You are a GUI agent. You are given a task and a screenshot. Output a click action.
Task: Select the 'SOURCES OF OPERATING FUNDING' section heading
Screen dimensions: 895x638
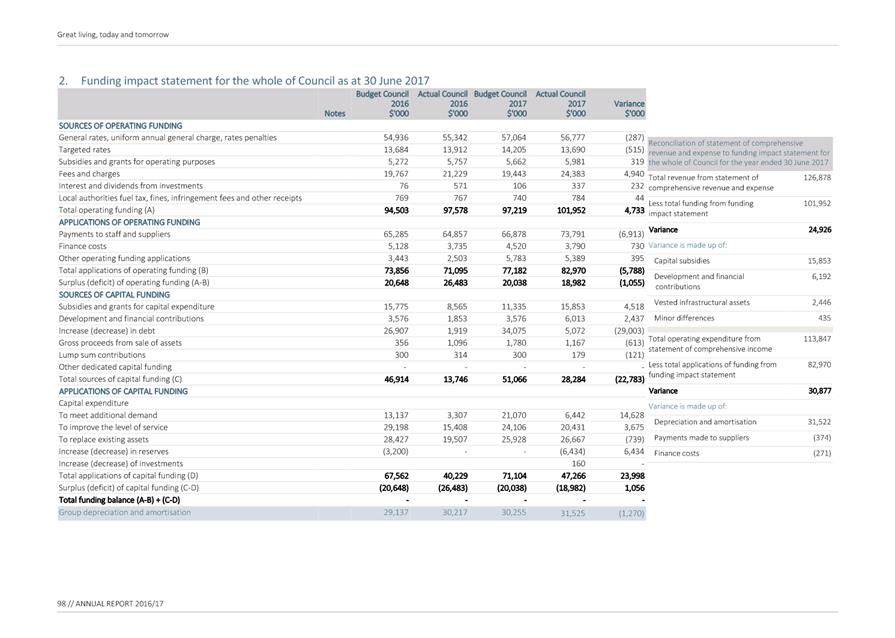[120, 126]
